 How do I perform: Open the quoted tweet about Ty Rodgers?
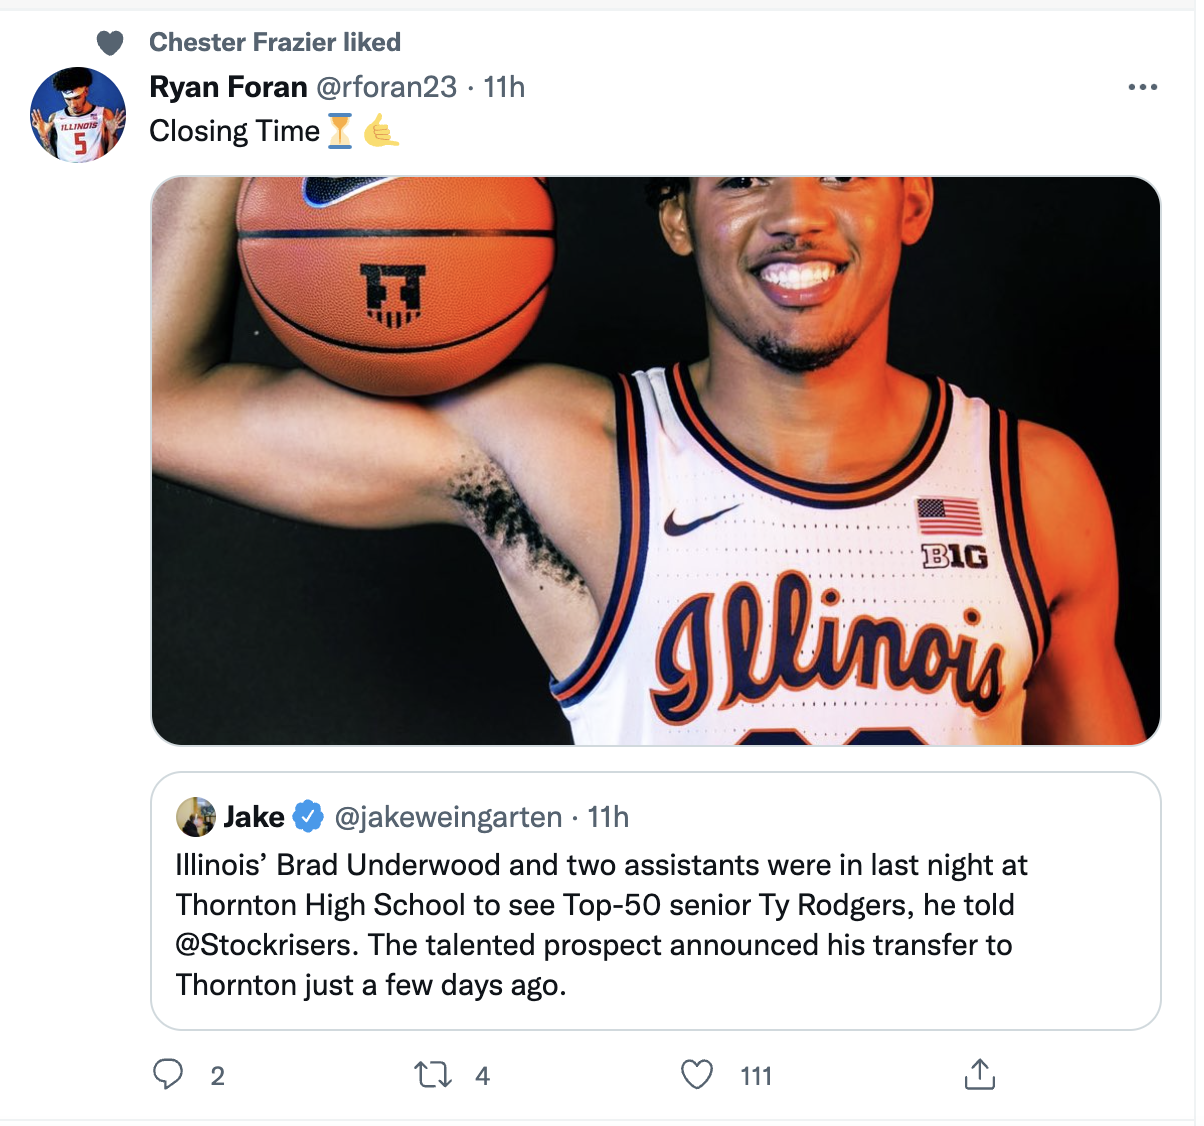point(656,901)
